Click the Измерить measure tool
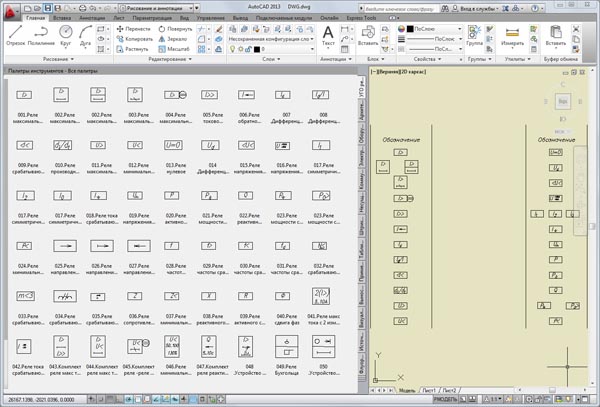The image size is (600, 407). (511, 39)
